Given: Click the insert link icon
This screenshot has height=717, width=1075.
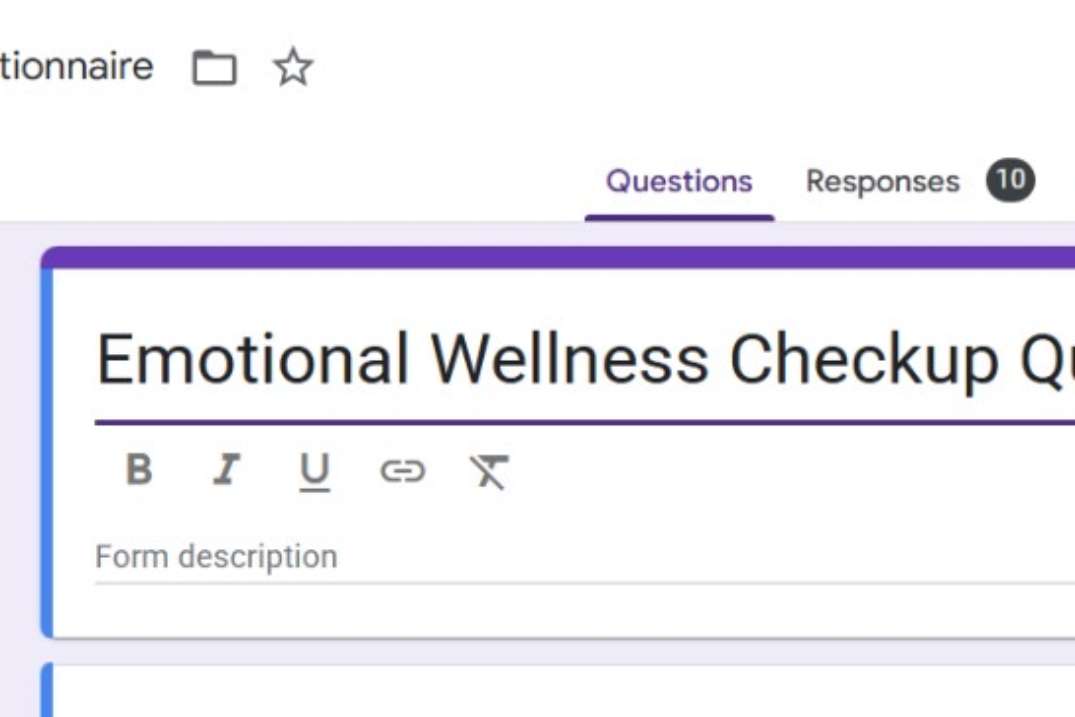Looking at the screenshot, I should 402,471.
